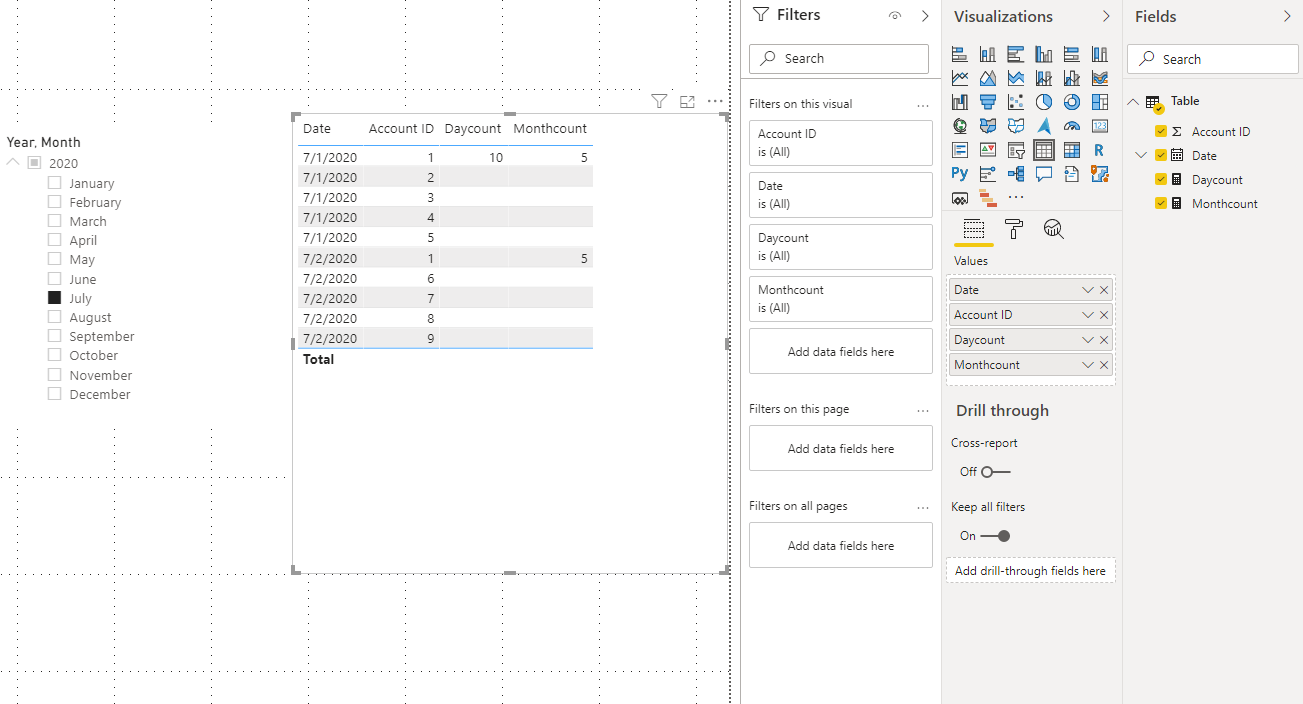This screenshot has height=704, width=1303.
Task: Click the Fields pane search box
Action: coord(1212,59)
